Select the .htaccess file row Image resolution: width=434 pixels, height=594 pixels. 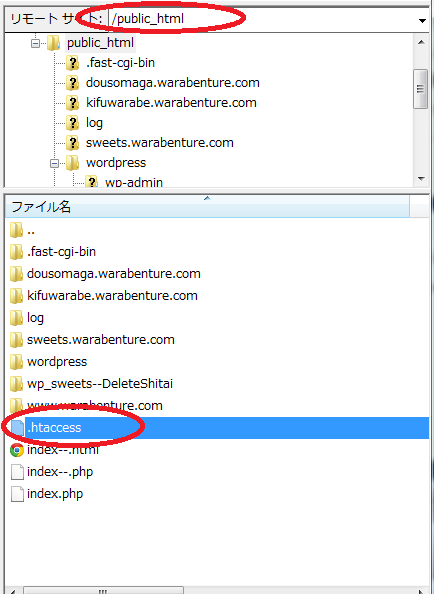click(217, 428)
